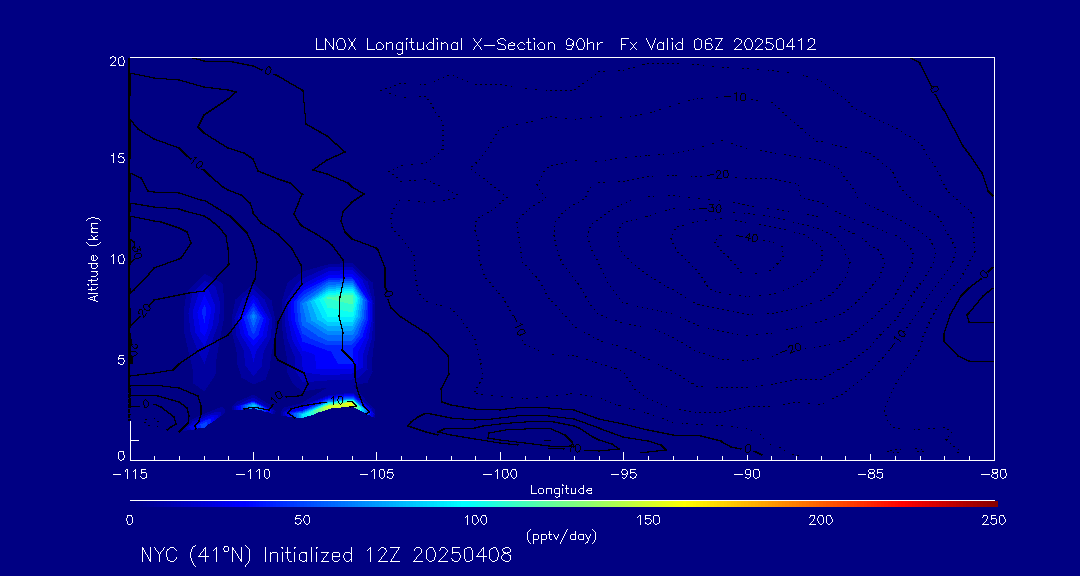Click the -30 dotted contour label
The image size is (1080, 576).
[710, 208]
